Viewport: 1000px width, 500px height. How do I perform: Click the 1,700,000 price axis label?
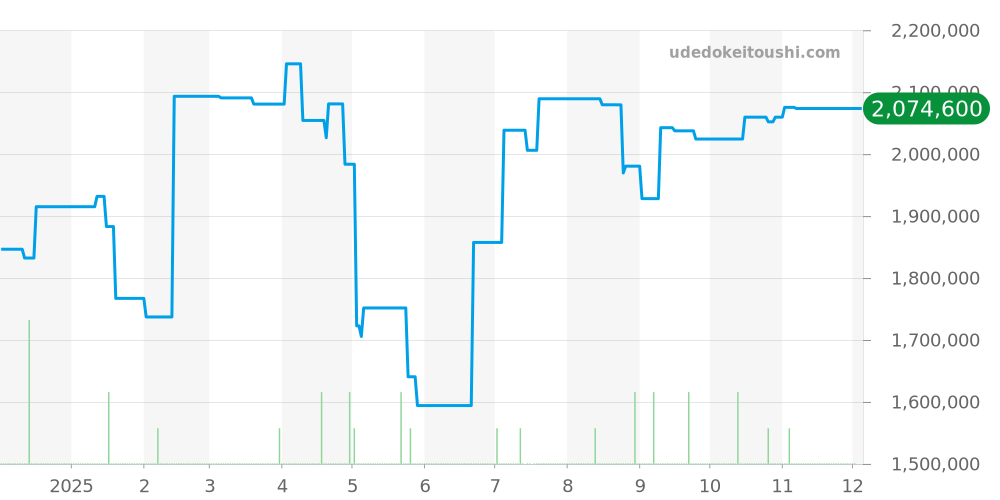coord(934,341)
